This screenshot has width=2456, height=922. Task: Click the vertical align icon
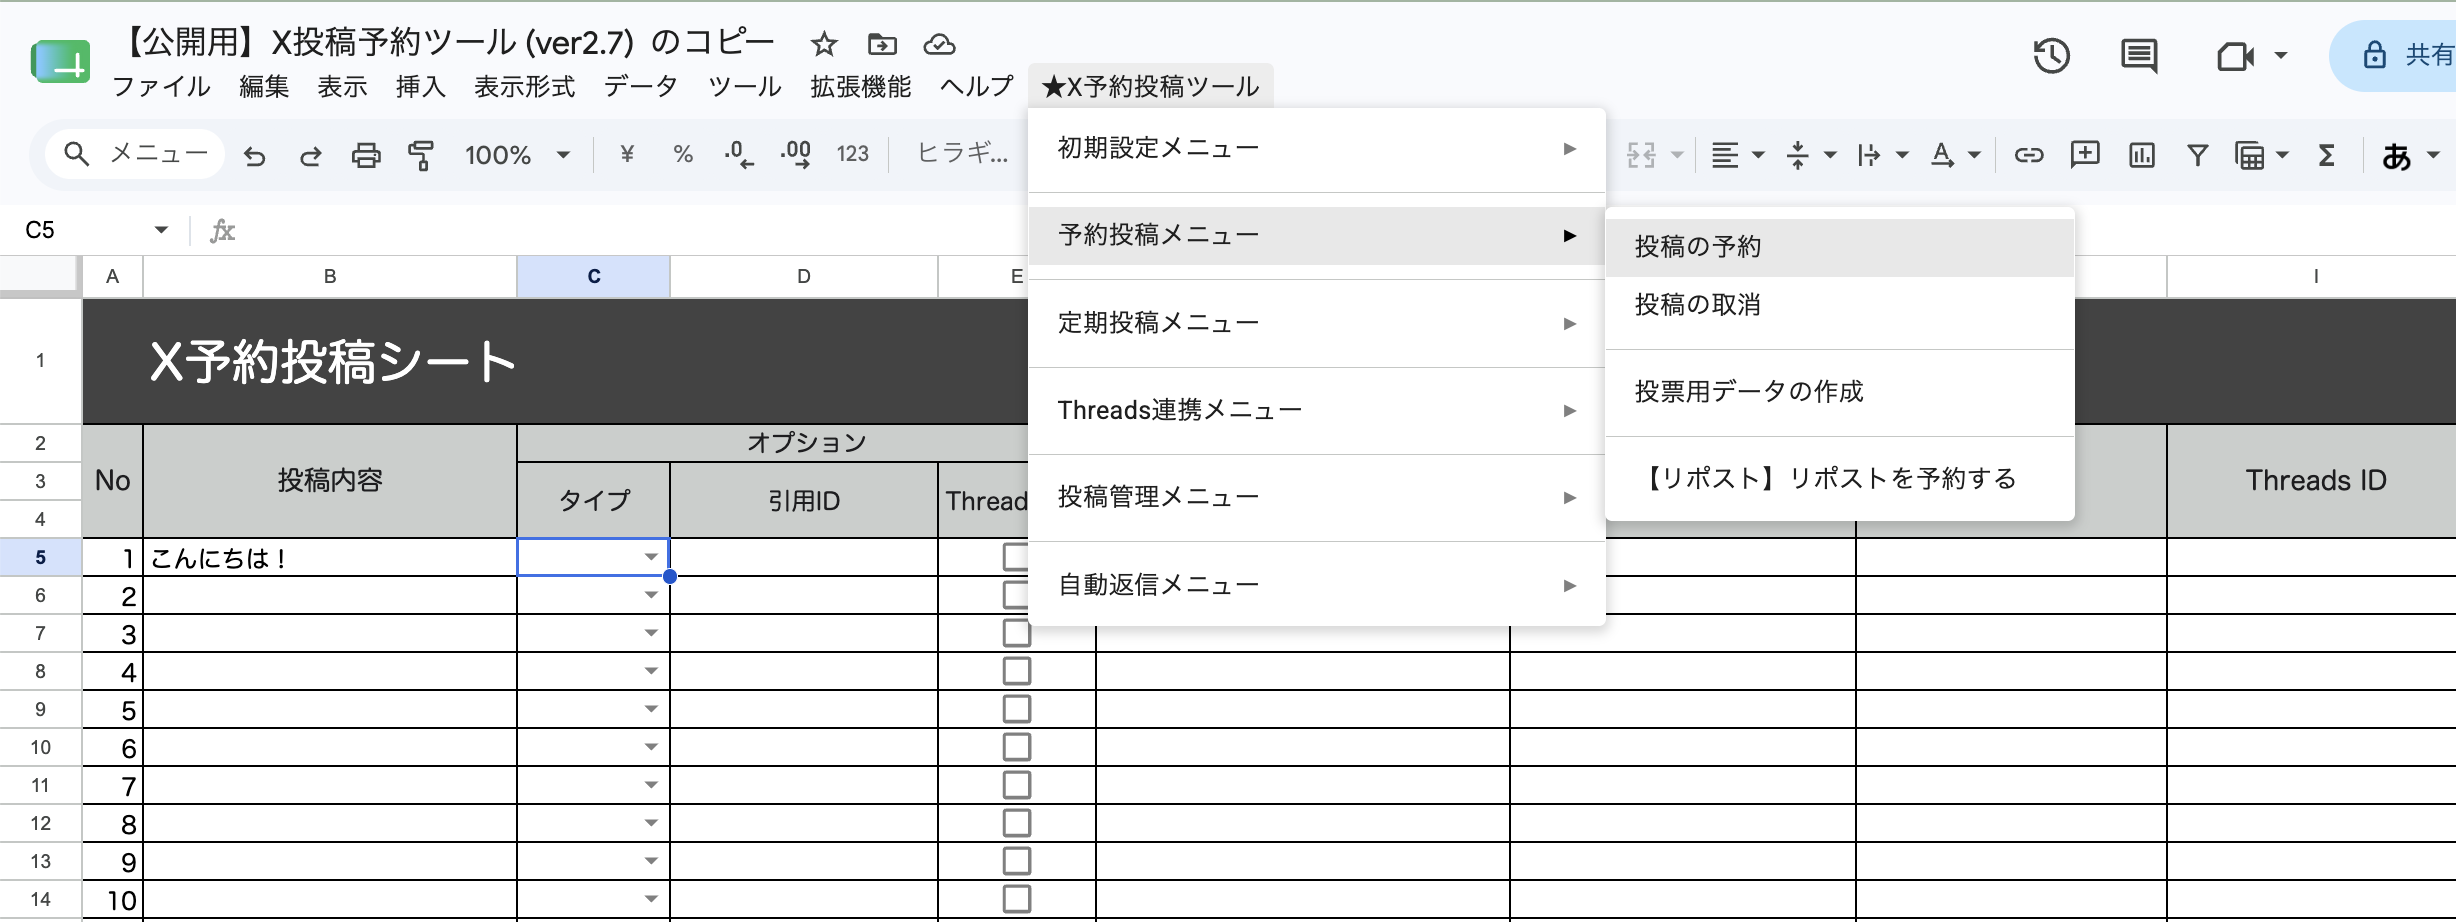[1798, 155]
